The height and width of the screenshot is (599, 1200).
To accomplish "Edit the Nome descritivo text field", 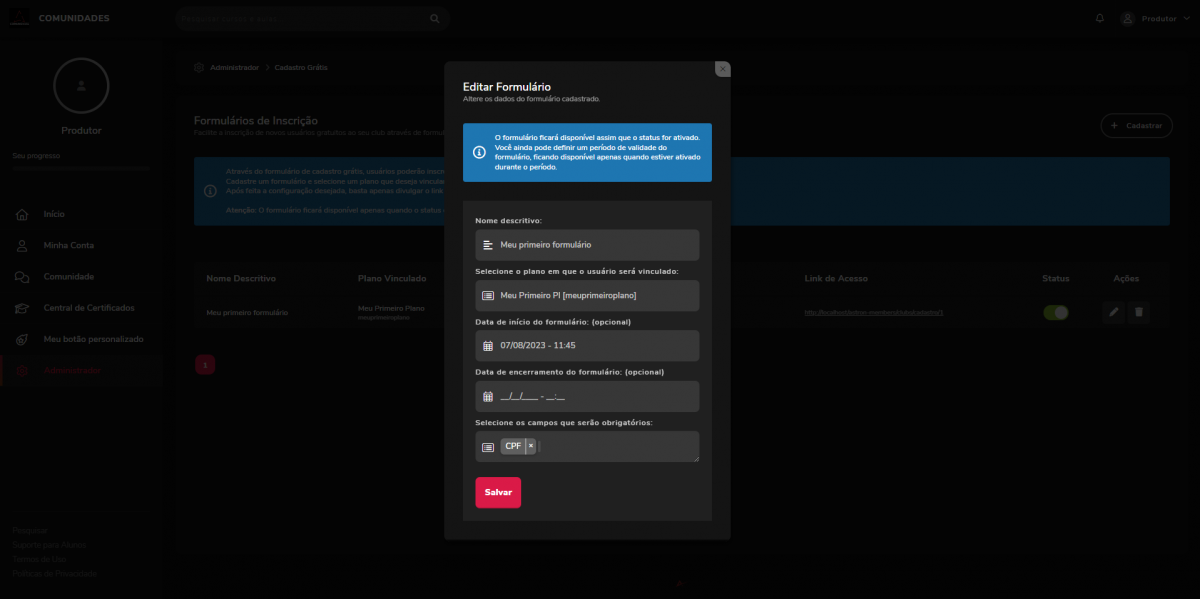I will click(595, 245).
